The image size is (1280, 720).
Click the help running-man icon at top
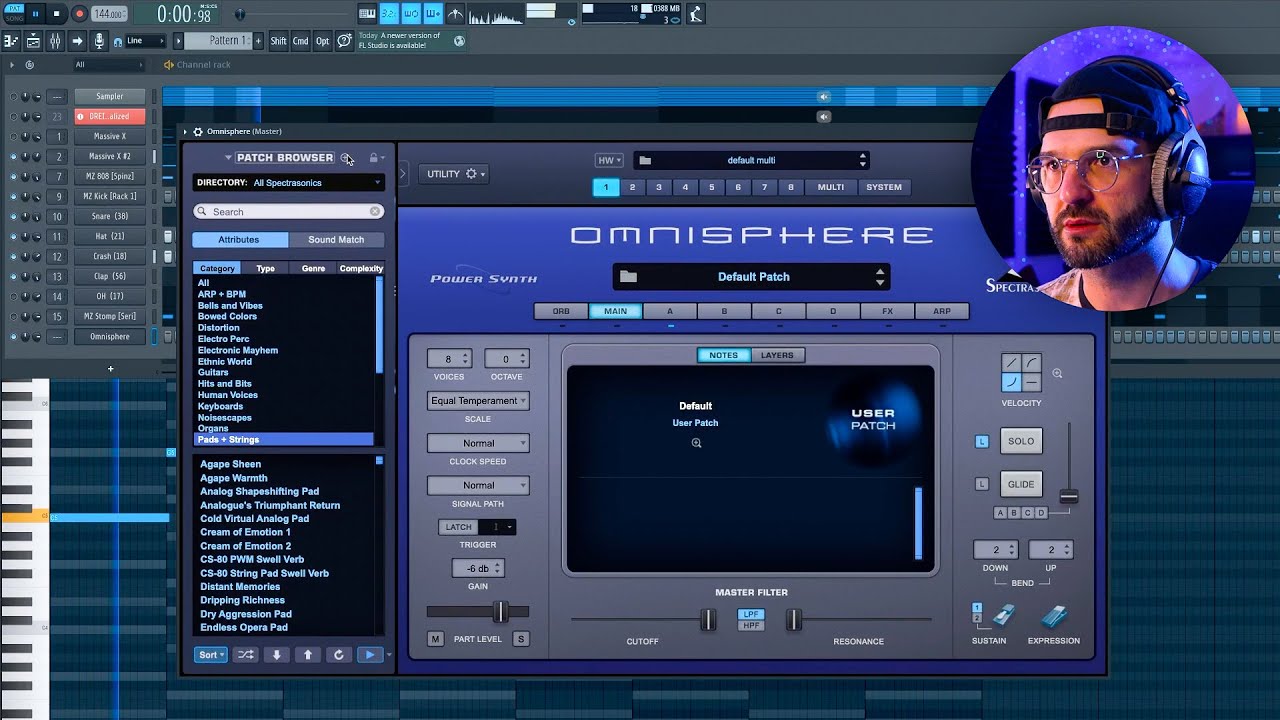pyautogui.click(x=696, y=14)
